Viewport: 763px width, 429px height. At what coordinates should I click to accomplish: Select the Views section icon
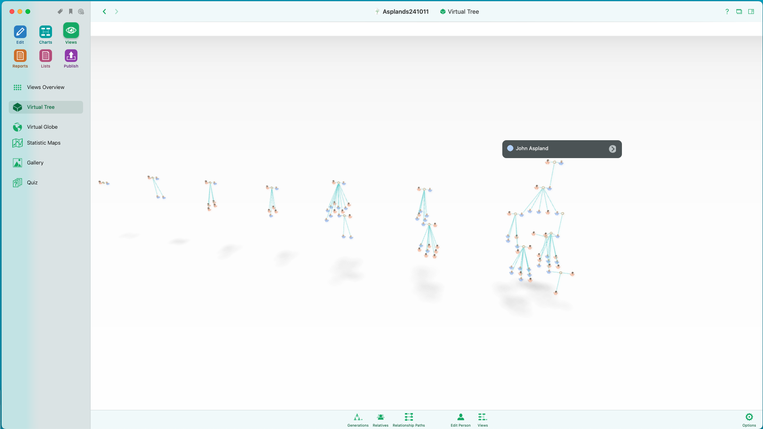71,31
